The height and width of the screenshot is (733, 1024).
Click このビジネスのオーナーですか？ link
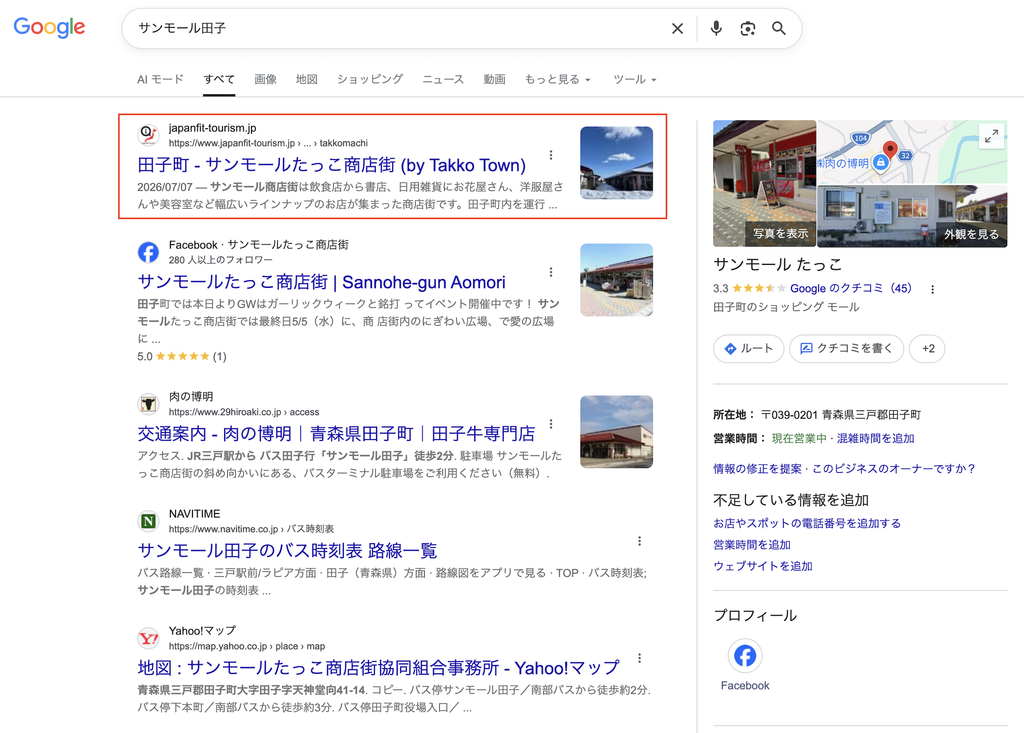(x=894, y=468)
